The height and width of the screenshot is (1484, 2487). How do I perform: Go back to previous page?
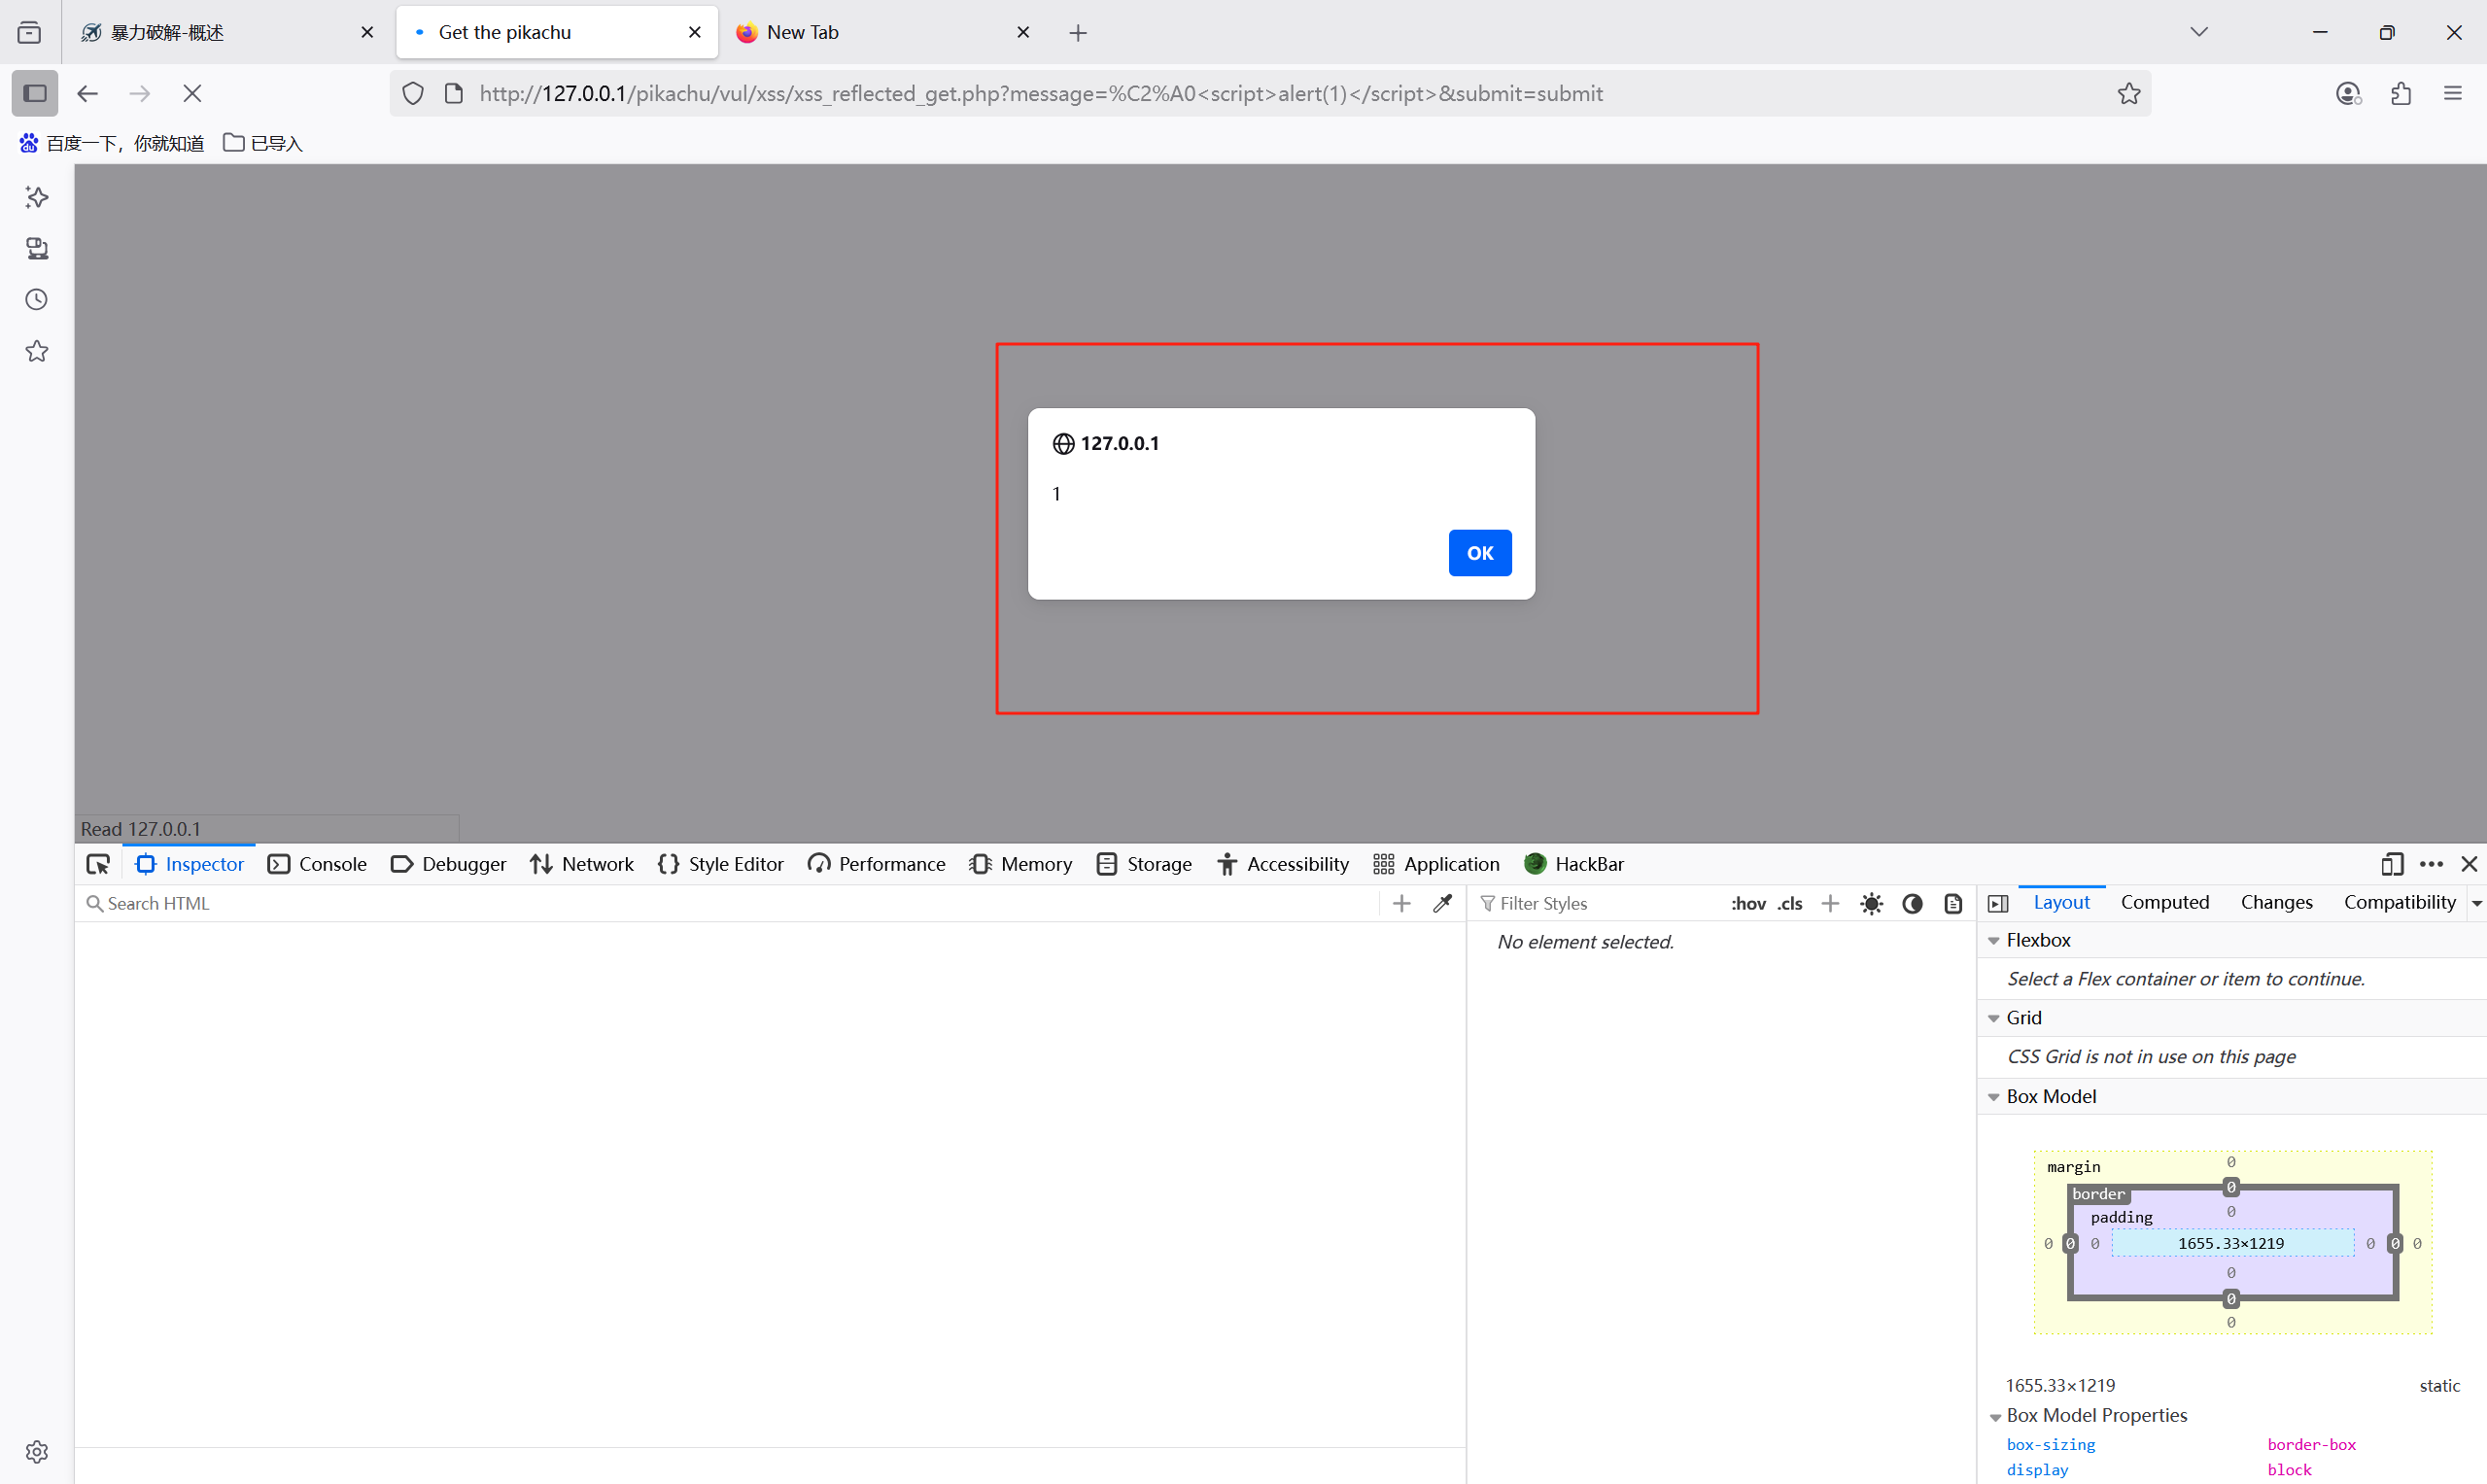[88, 93]
